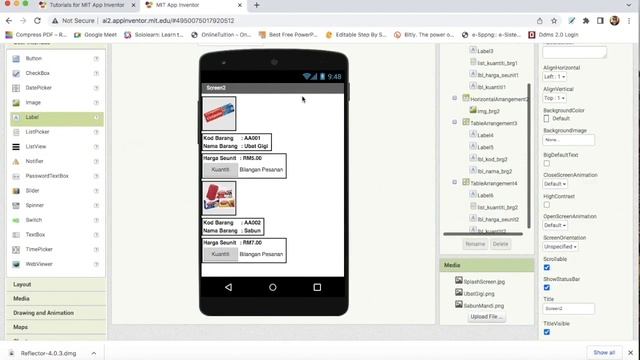The image size is (640, 360).
Task: Enable the BigDefaultText checkbox
Action: pos(547,163)
